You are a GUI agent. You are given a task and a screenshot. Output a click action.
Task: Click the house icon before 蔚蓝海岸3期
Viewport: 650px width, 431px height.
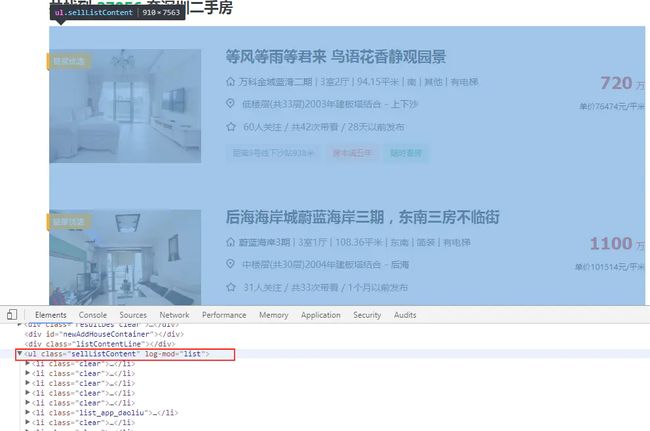coord(230,242)
